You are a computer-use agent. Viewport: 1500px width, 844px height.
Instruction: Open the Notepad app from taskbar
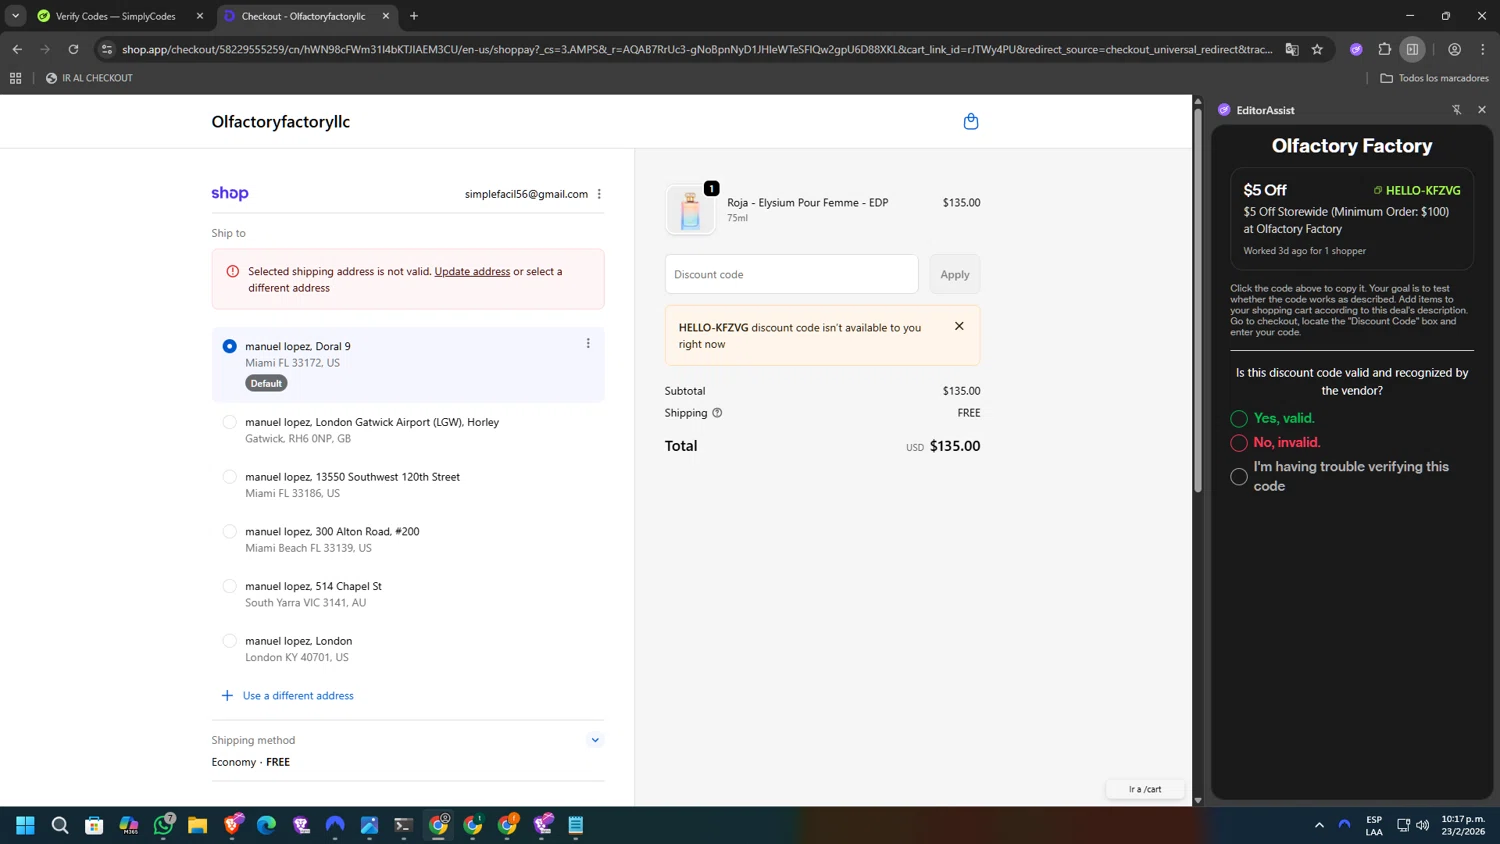click(x=575, y=825)
